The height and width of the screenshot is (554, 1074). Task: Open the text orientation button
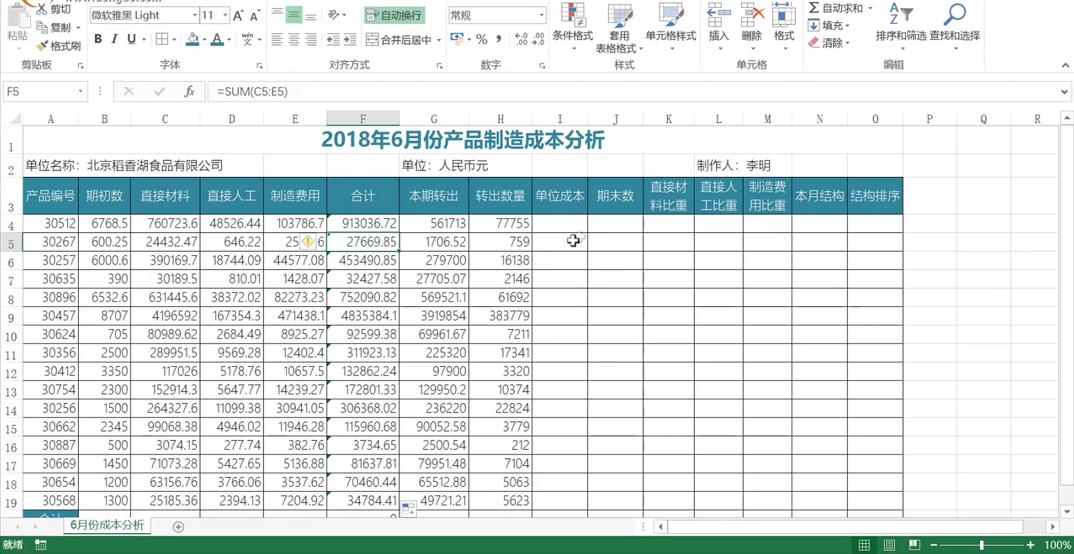[x=336, y=14]
